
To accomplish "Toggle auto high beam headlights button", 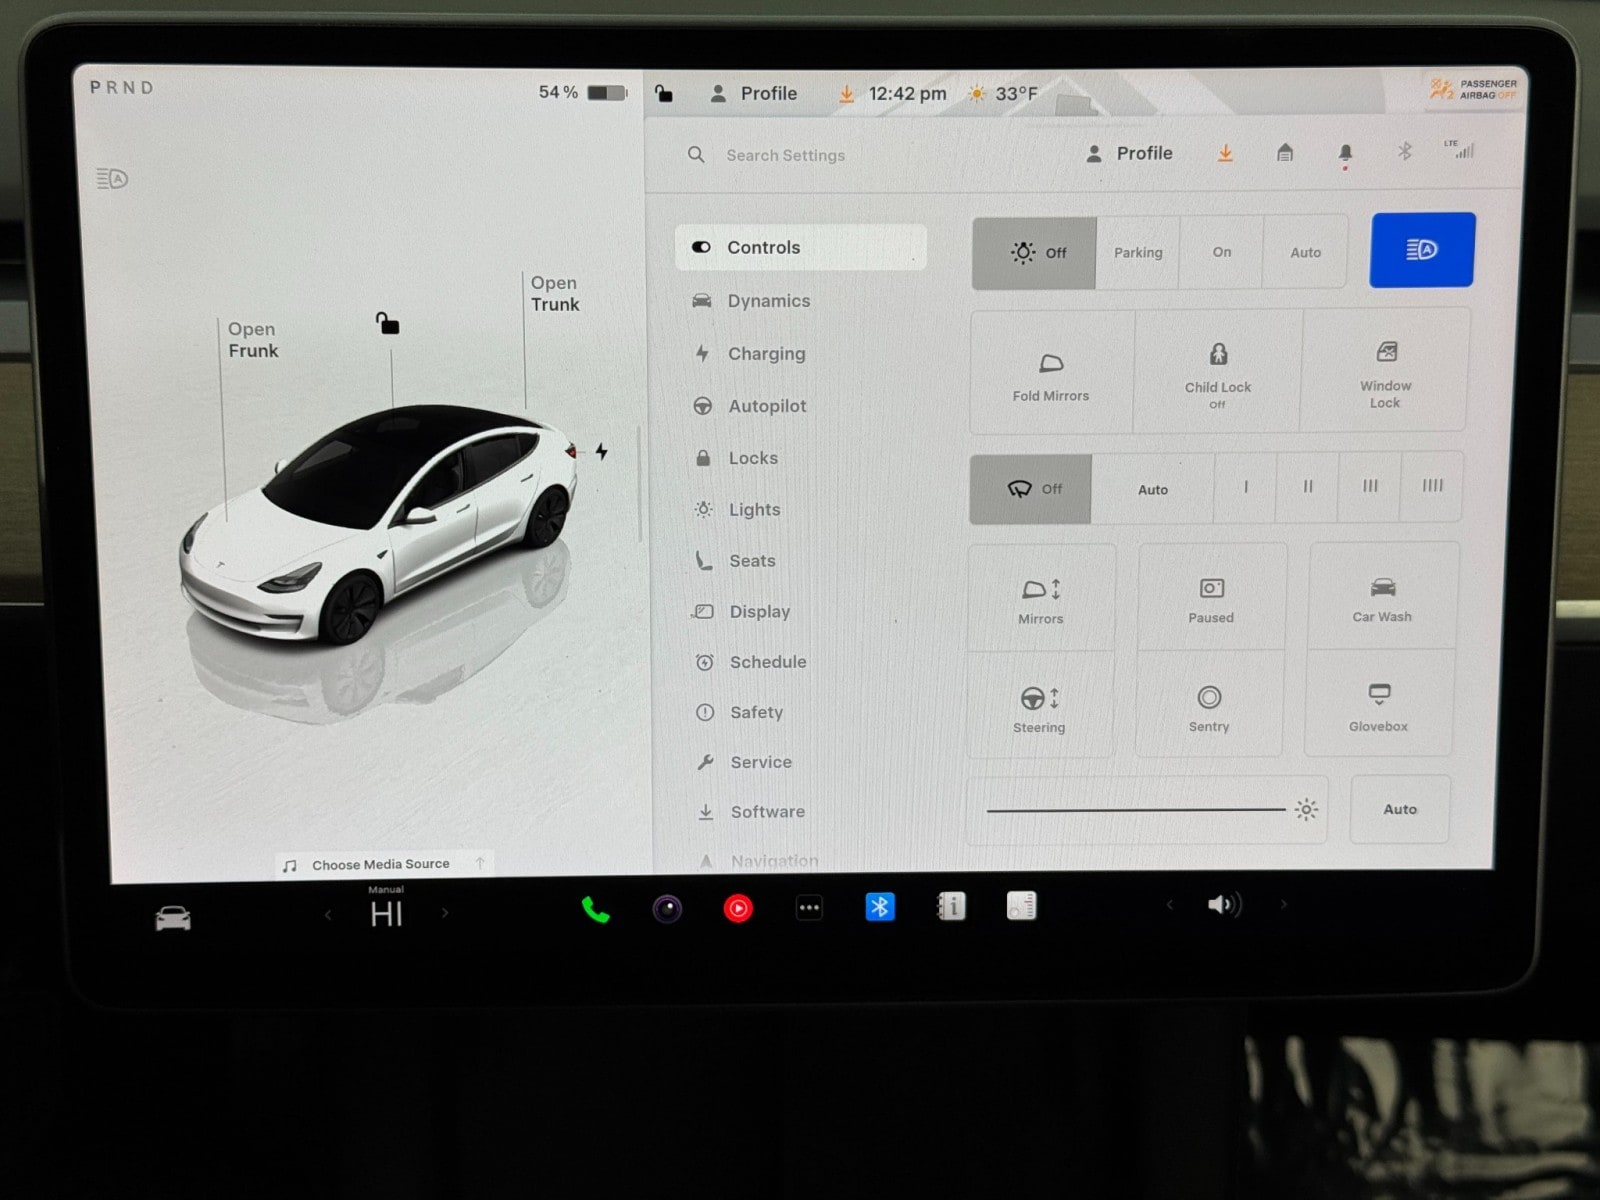I will pyautogui.click(x=1421, y=250).
